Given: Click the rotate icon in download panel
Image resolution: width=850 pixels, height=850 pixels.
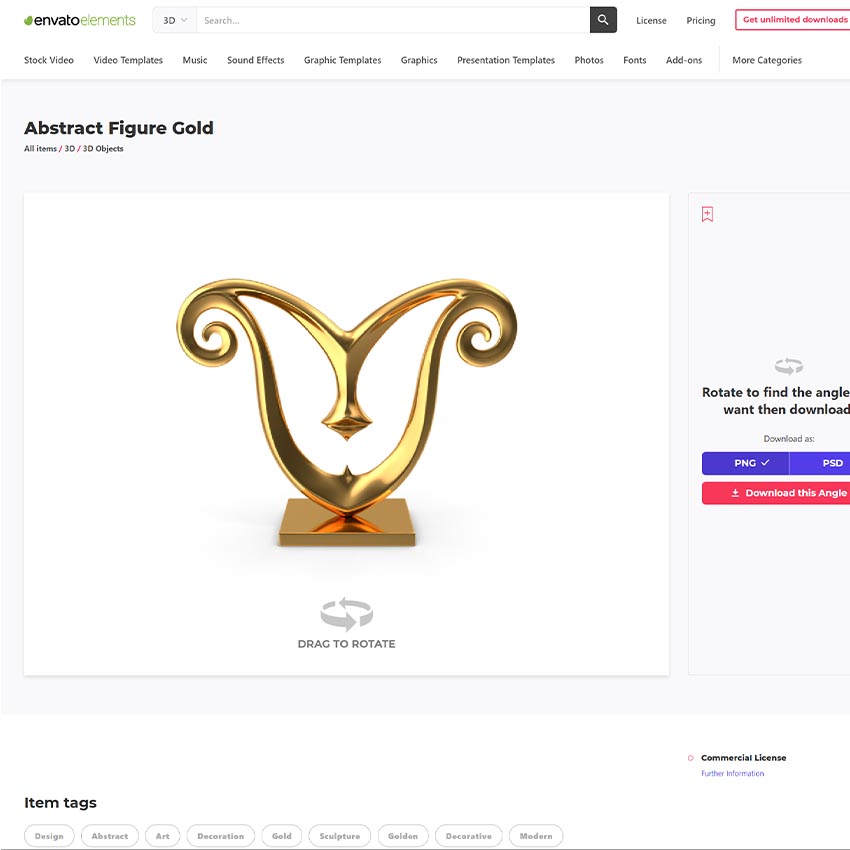Looking at the screenshot, I should tap(789, 366).
